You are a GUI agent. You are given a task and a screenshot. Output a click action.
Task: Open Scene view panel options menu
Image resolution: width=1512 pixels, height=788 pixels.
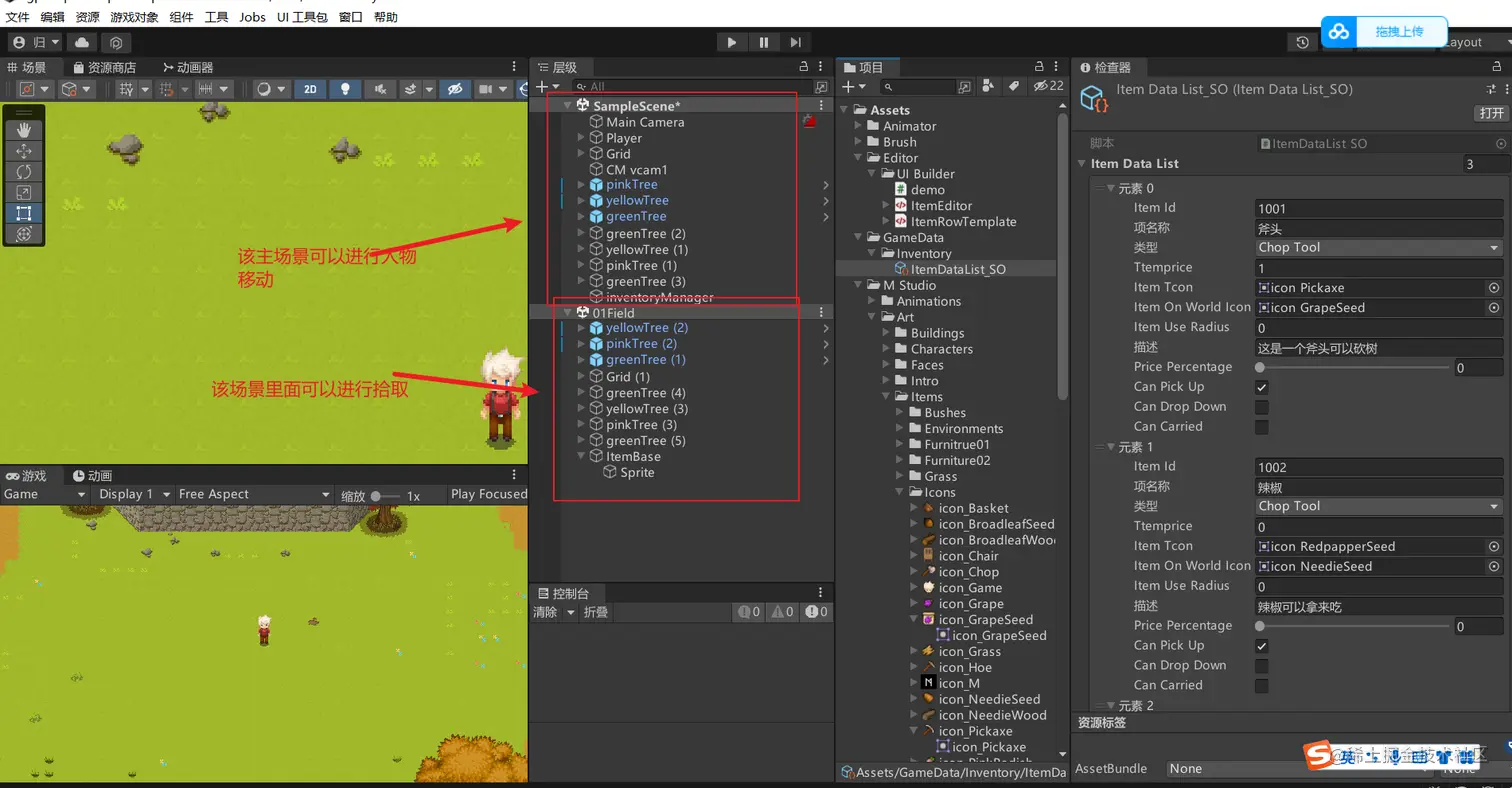pyautogui.click(x=516, y=67)
